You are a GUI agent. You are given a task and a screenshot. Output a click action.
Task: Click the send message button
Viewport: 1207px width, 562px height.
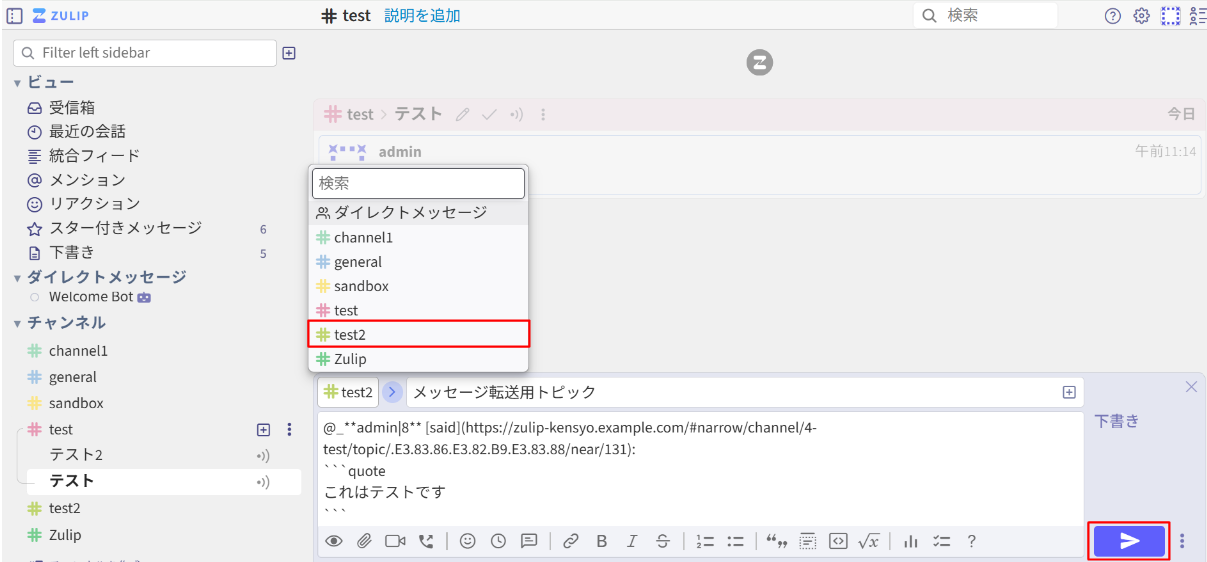(x=1129, y=541)
